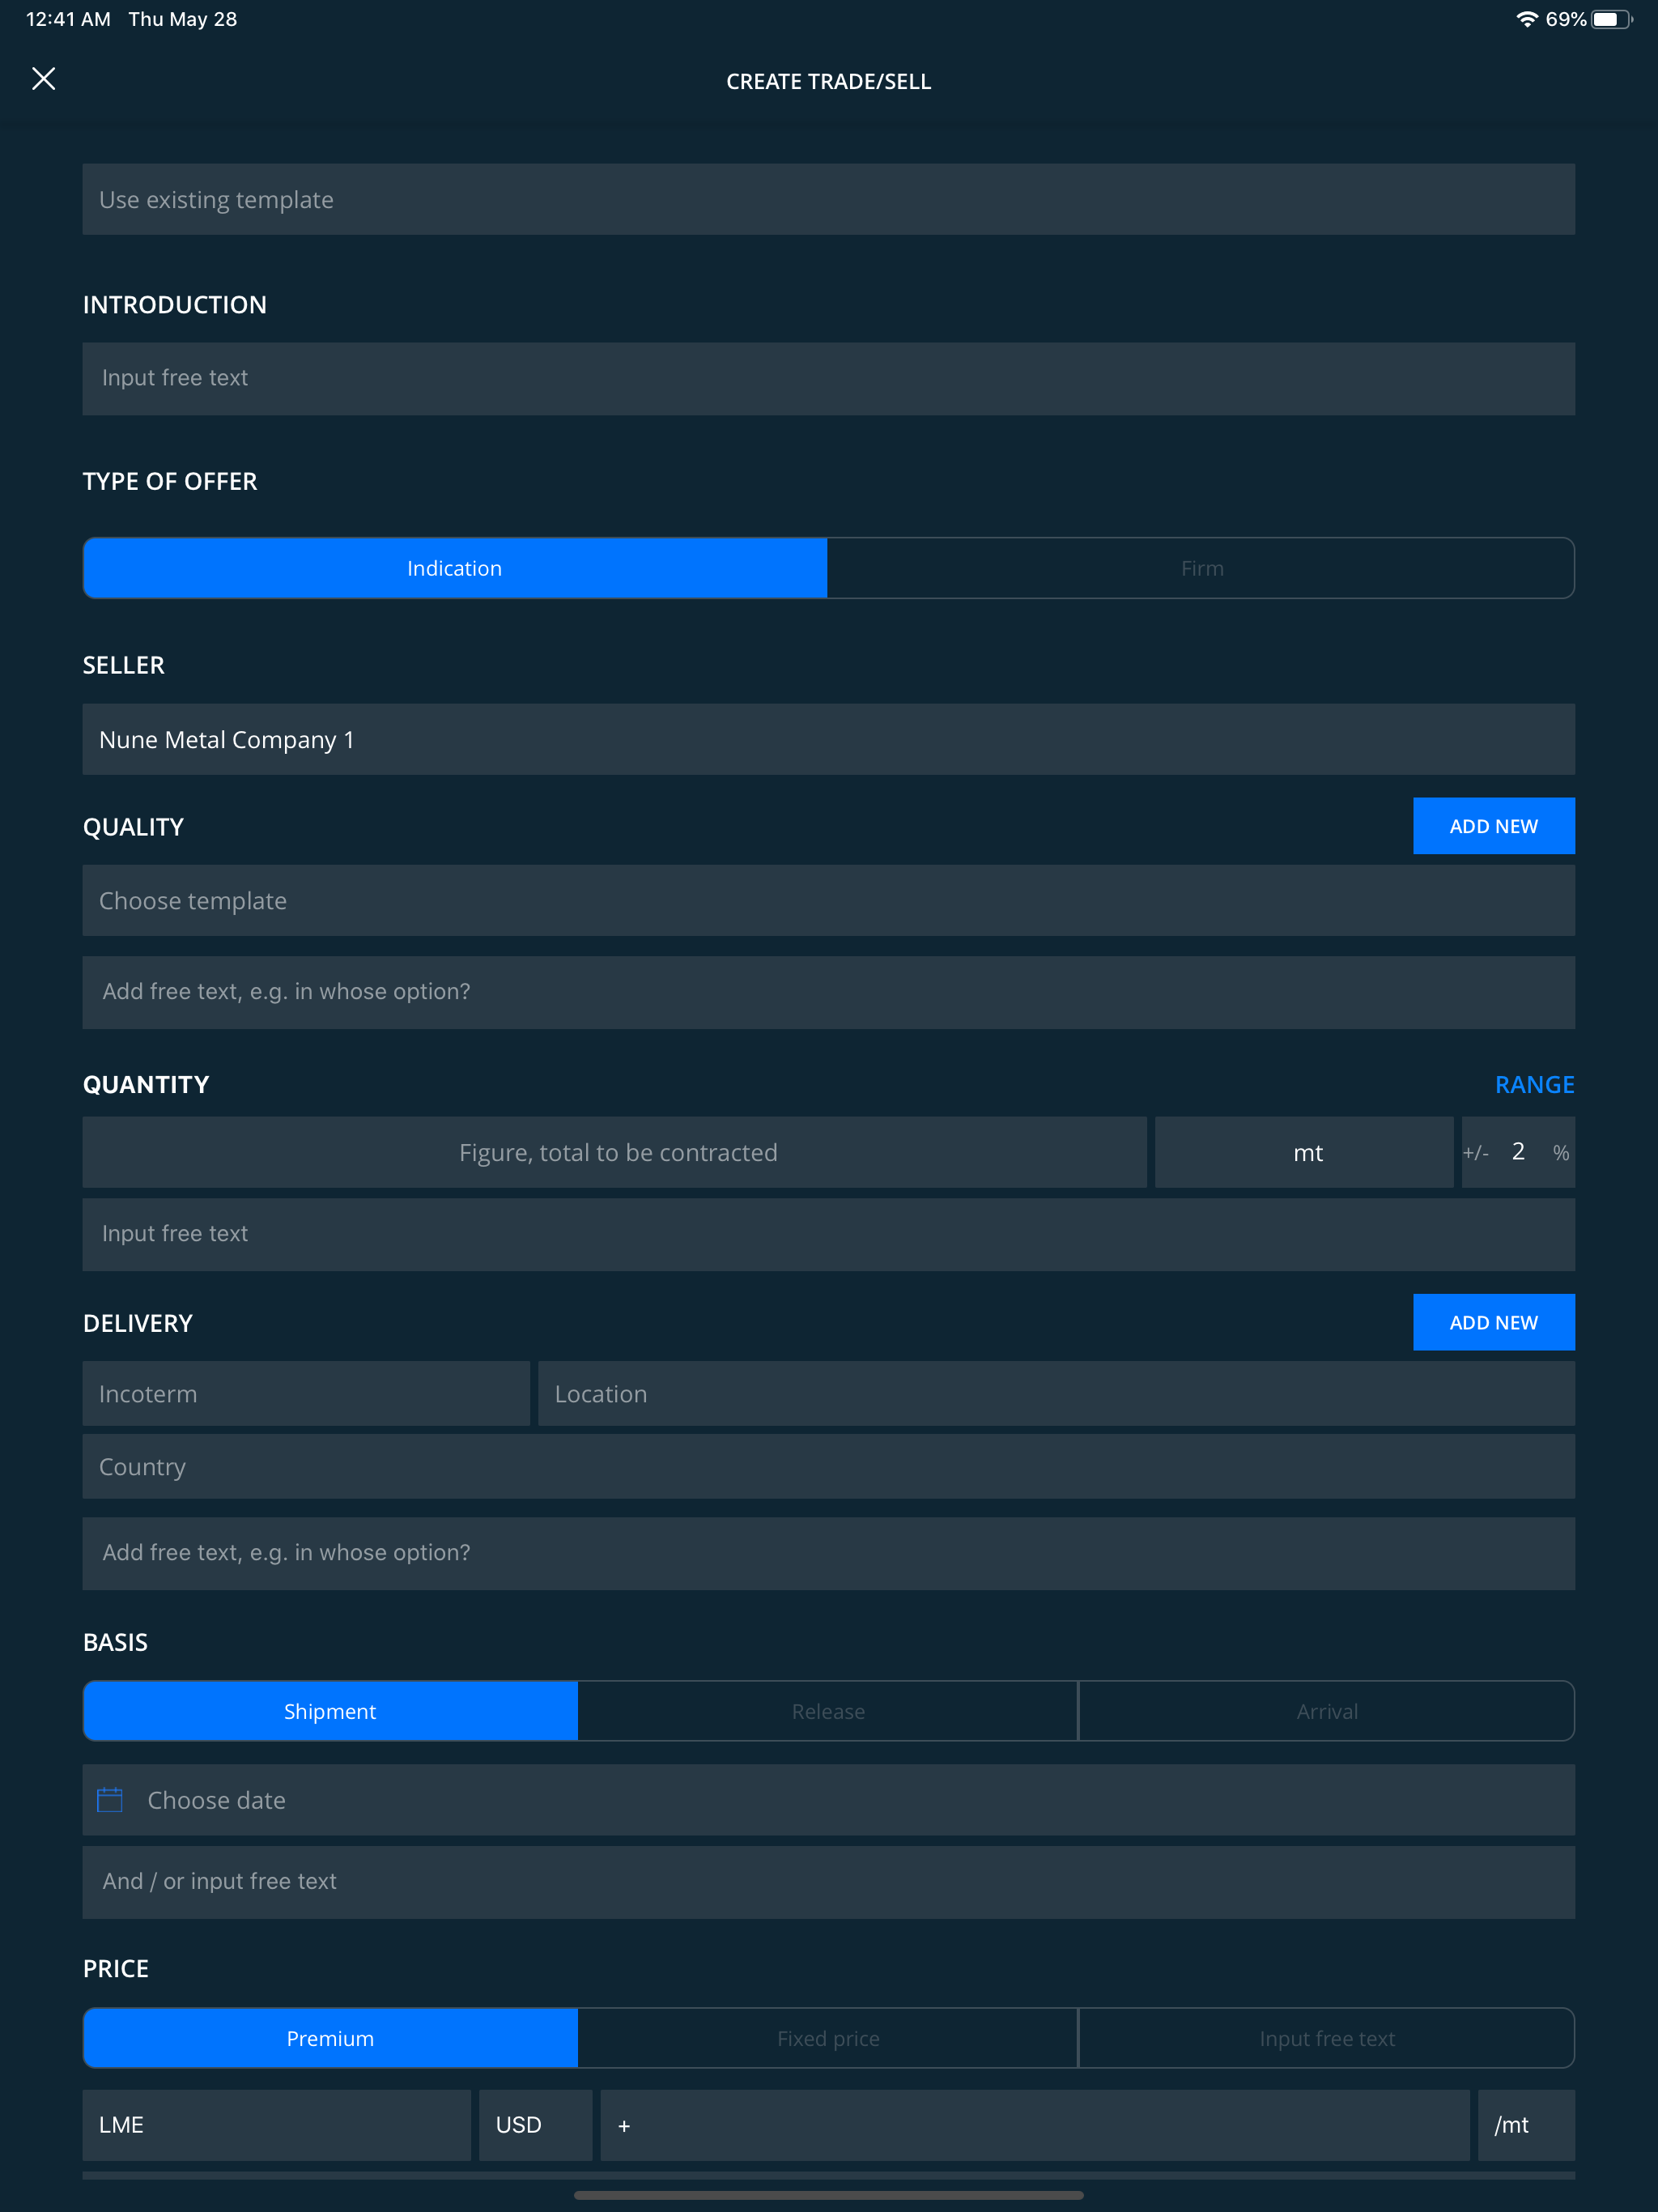
Task: Close the Create Trade/Sell form
Action: tap(43, 79)
